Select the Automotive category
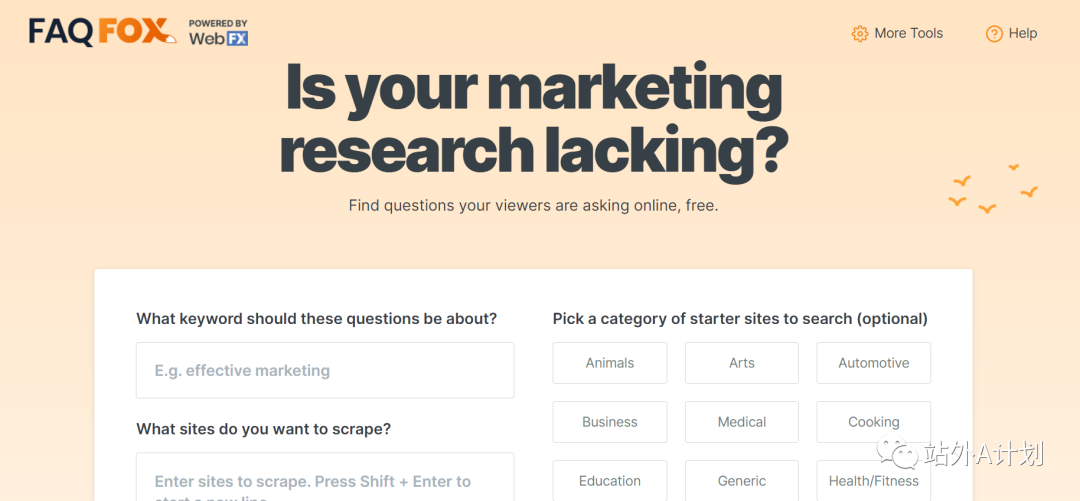1080x501 pixels. [874, 363]
